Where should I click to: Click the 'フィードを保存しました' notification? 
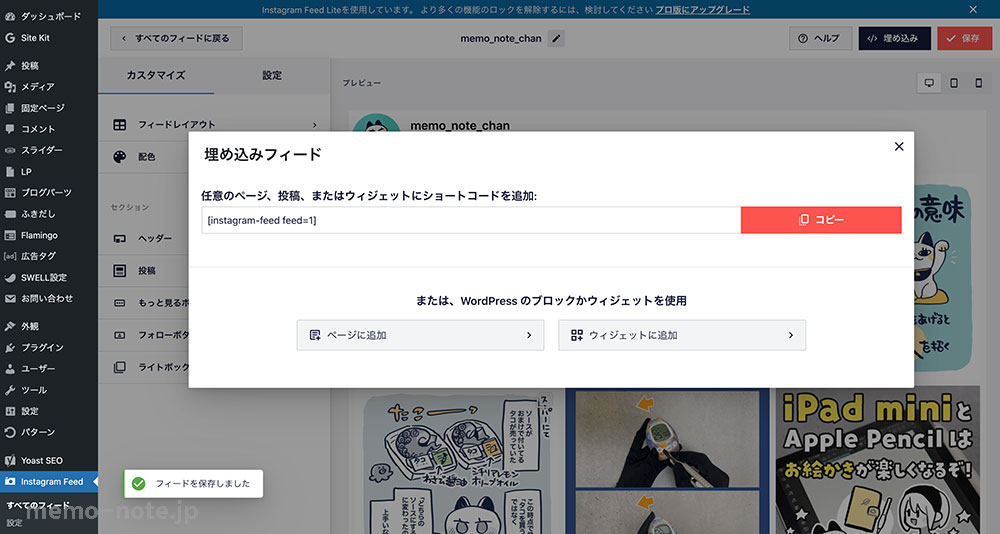[193, 484]
